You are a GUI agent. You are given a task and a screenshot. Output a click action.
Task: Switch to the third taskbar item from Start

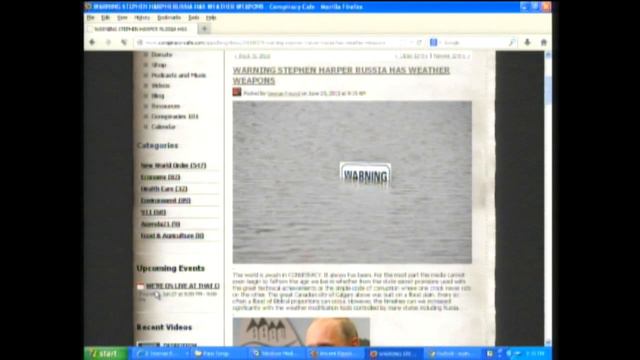click(x=277, y=353)
